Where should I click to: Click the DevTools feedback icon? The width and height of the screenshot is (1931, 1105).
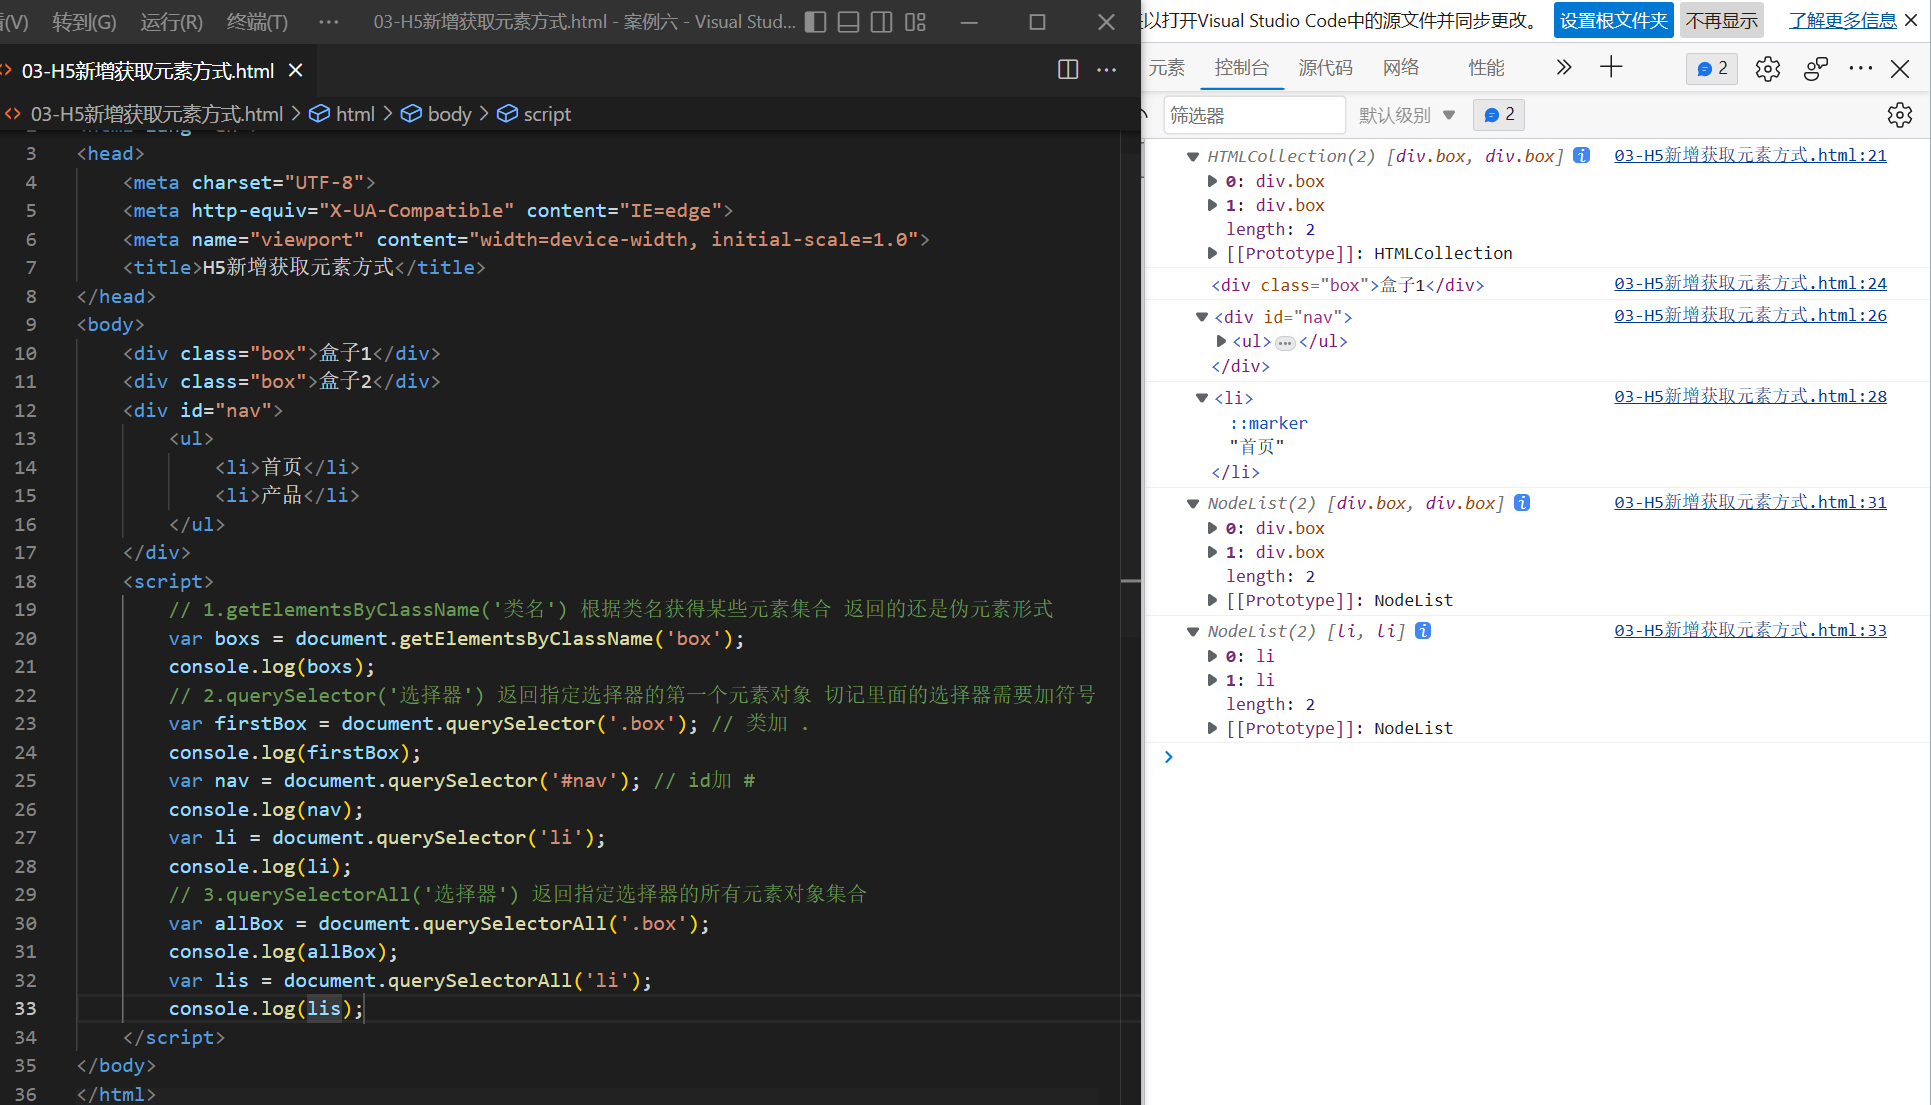(1815, 68)
